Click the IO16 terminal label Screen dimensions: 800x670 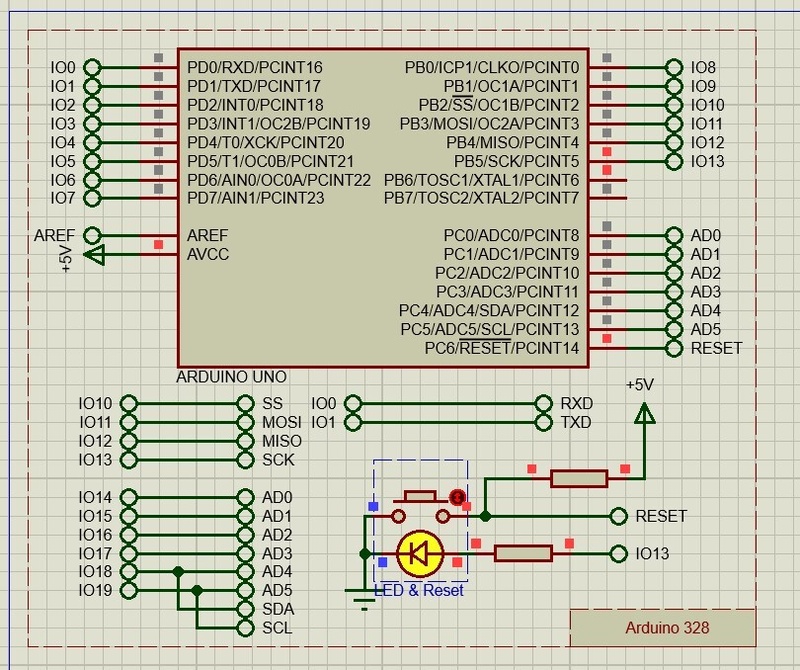tap(95, 535)
